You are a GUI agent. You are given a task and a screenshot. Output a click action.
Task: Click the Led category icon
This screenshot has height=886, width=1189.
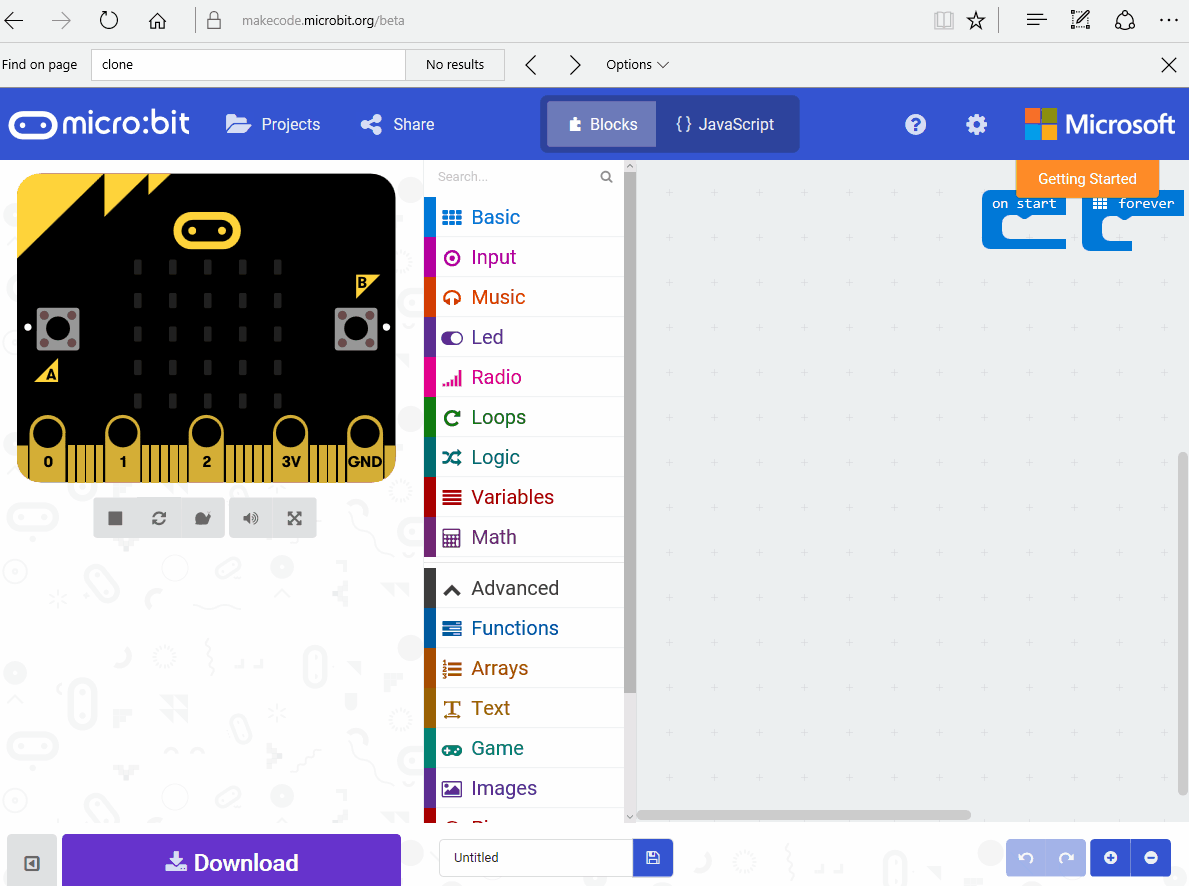[451, 337]
